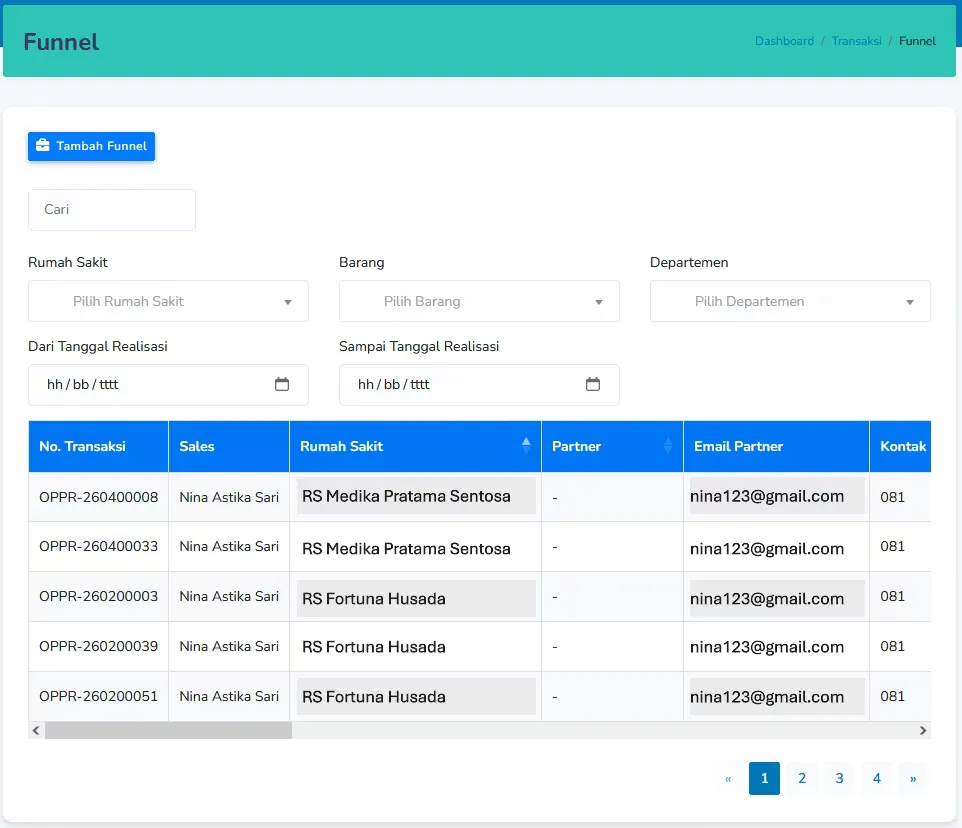
Task: Click Nina Astika Sari in row OPPR-260400008
Action: pyautogui.click(x=229, y=497)
